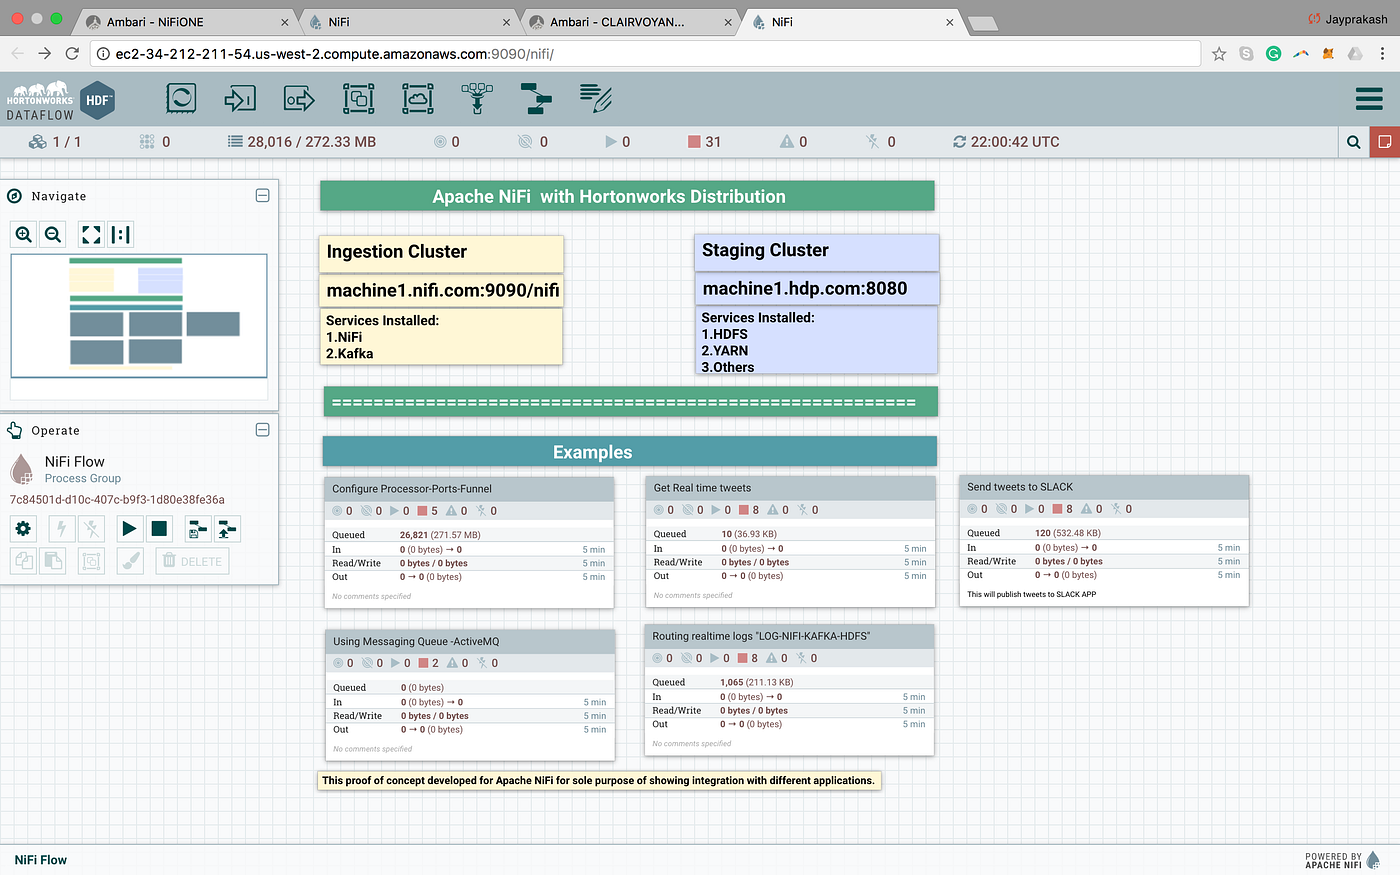Open configuration gear in Operate panel

(23, 529)
